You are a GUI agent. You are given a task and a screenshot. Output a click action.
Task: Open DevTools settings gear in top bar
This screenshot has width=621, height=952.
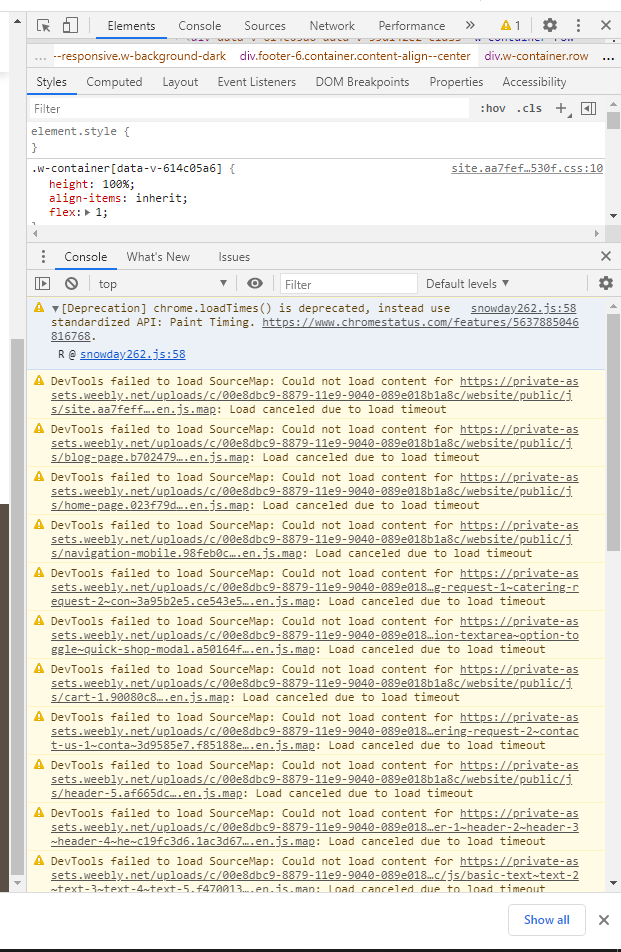pyautogui.click(x=550, y=25)
